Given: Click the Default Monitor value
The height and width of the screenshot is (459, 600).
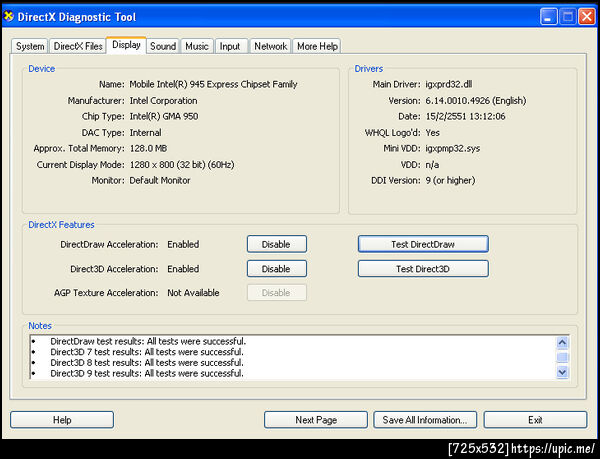Looking at the screenshot, I should pos(160,181).
